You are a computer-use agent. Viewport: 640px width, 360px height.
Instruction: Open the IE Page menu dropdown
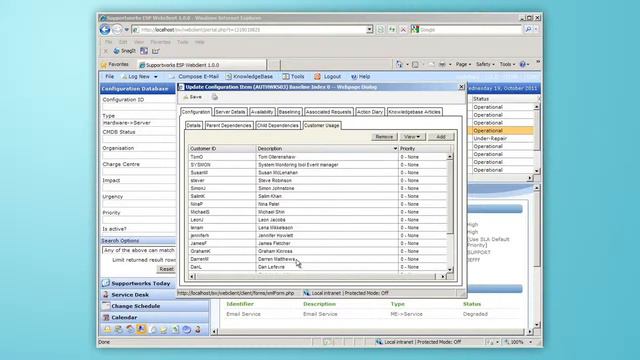point(463,64)
